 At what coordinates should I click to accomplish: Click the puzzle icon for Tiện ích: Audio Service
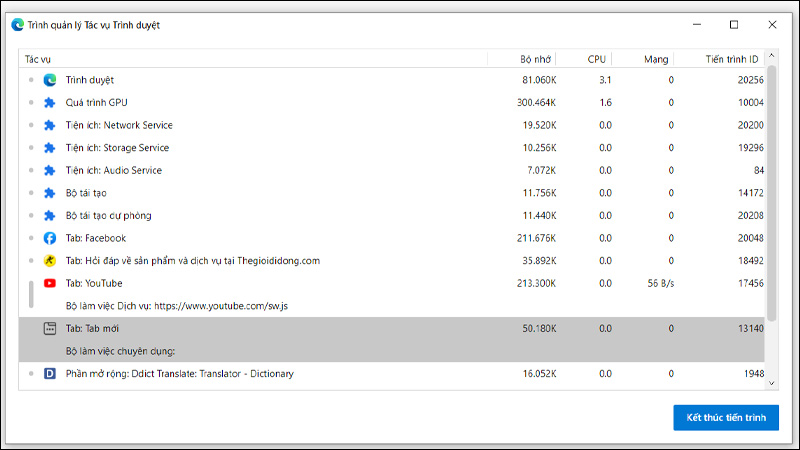click(49, 170)
